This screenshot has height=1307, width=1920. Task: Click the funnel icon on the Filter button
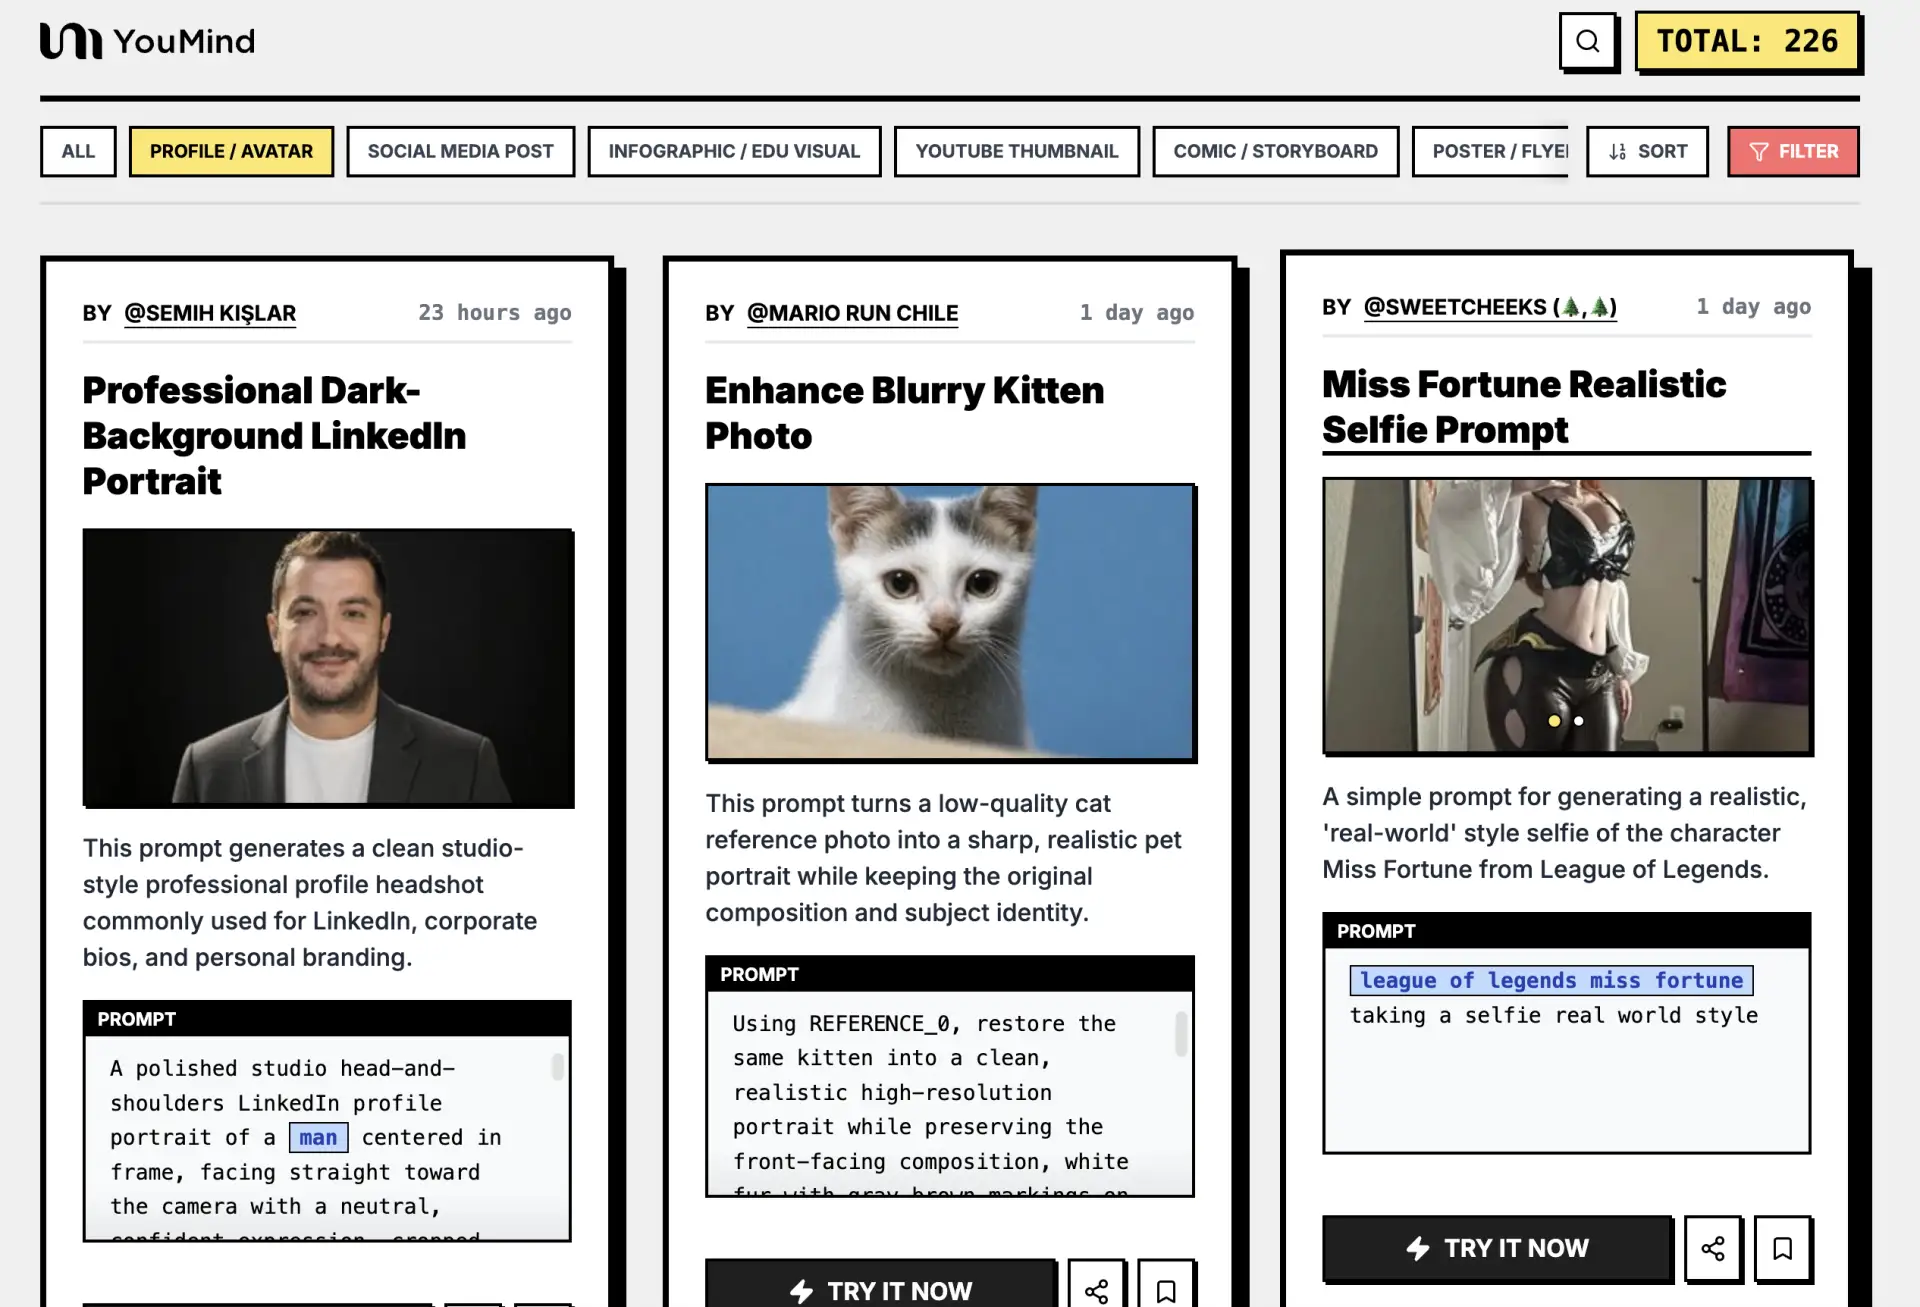pyautogui.click(x=1759, y=152)
